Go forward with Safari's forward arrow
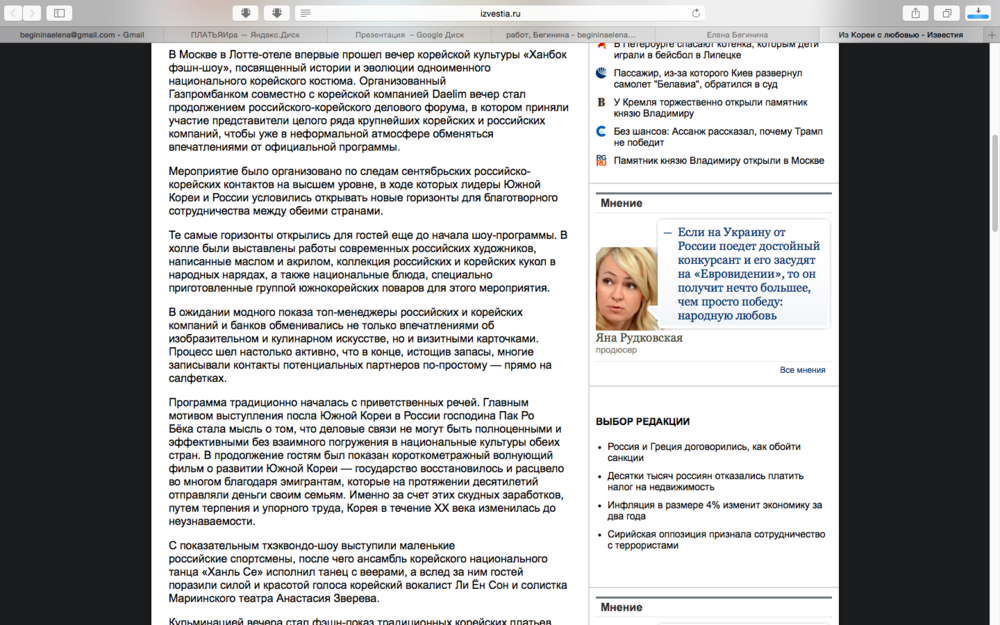Image resolution: width=1000 pixels, height=625 pixels. point(32,13)
